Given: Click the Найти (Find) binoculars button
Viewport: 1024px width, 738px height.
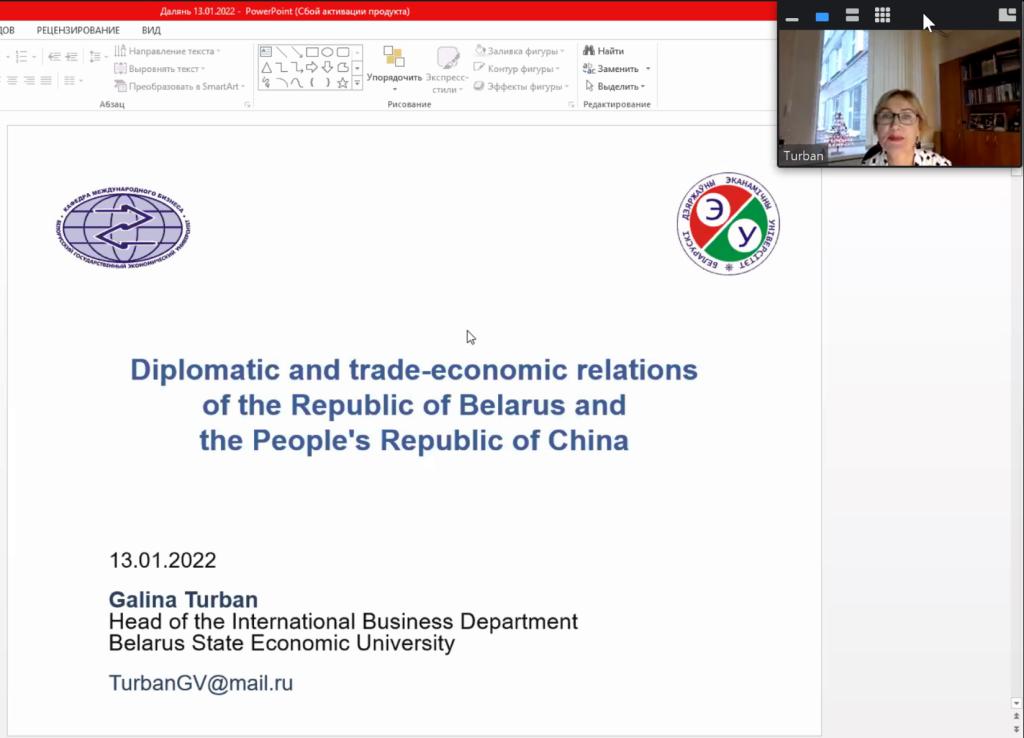Looking at the screenshot, I should click(604, 51).
